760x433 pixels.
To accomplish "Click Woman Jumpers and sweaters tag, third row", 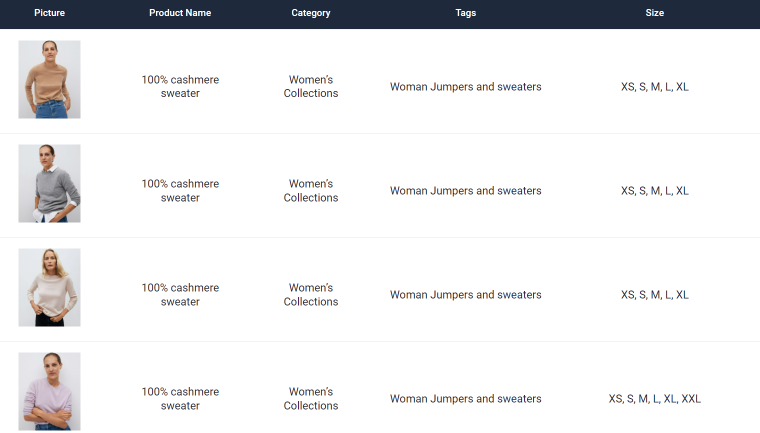I will [466, 295].
